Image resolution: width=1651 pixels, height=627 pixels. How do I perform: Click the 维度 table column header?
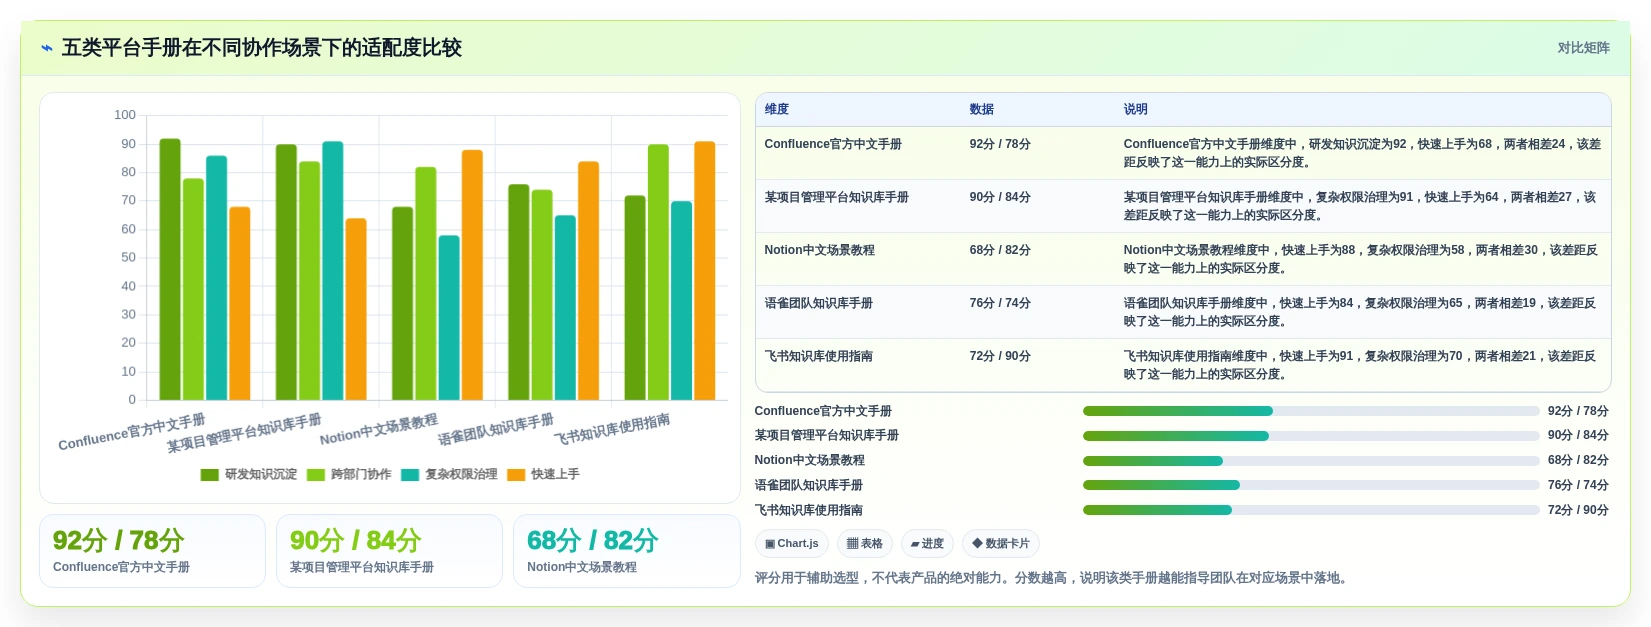(777, 109)
